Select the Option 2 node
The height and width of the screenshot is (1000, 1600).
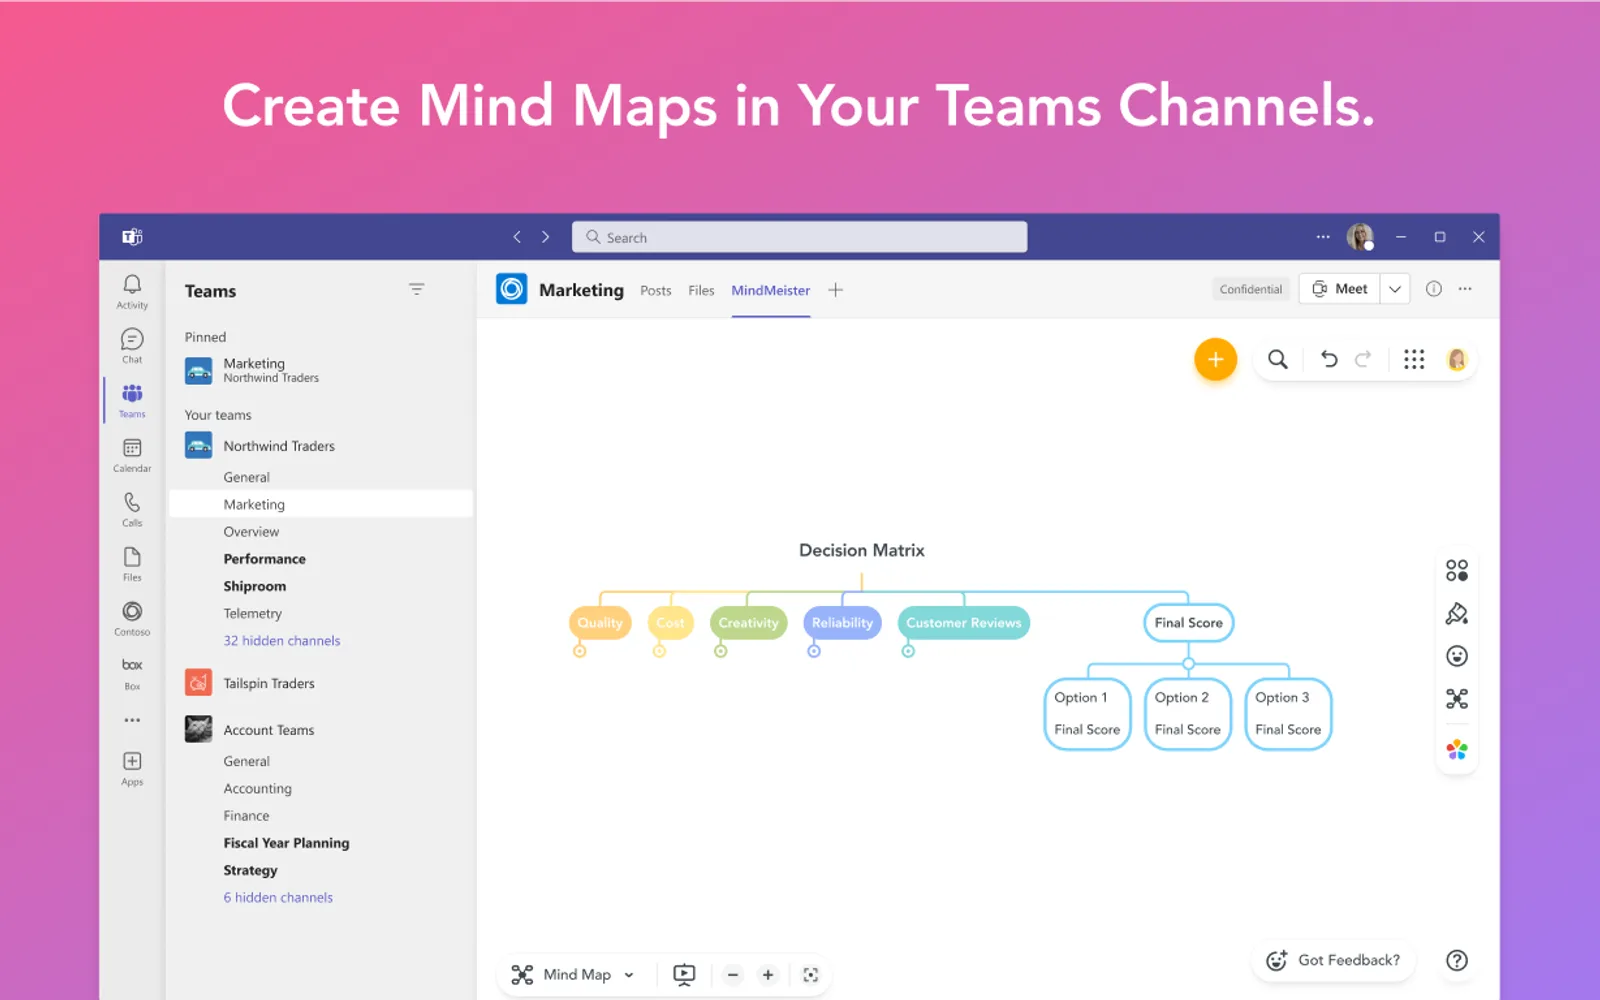tap(1188, 713)
